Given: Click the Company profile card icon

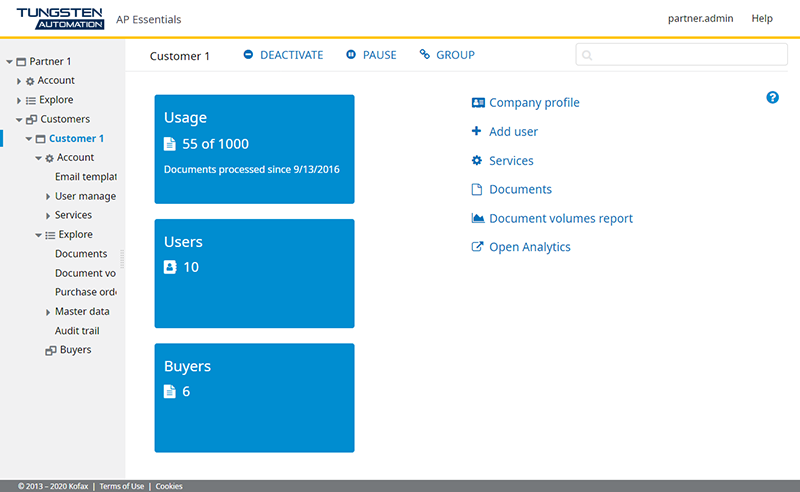Looking at the screenshot, I should (x=477, y=103).
